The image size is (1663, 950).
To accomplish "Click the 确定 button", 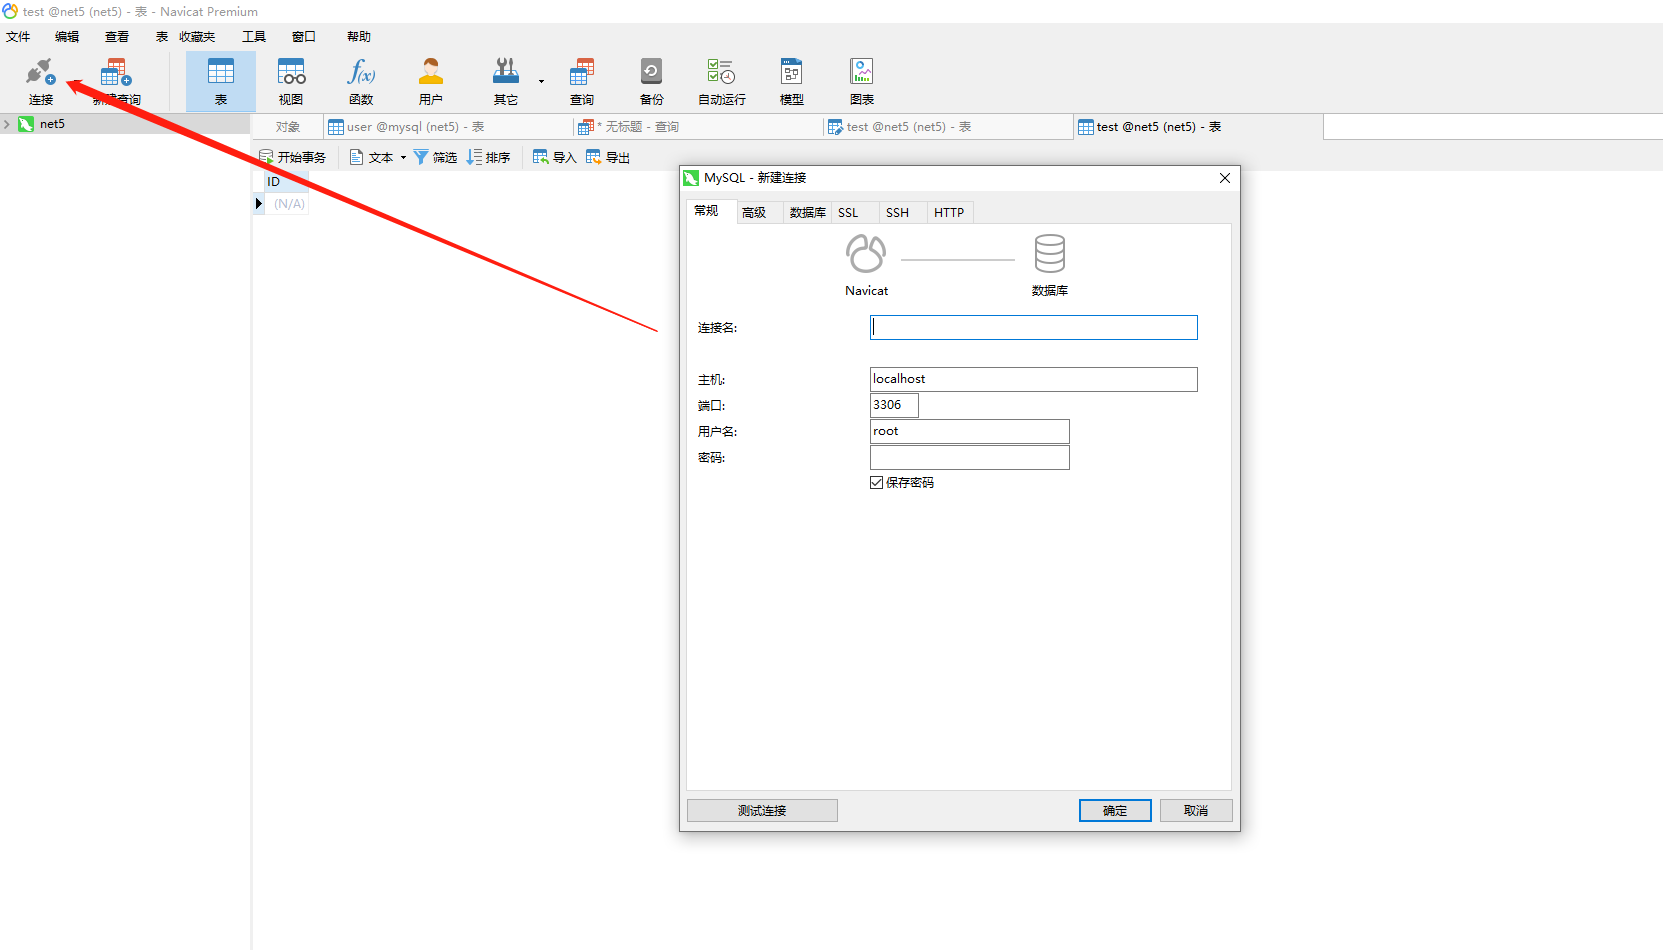I will pyautogui.click(x=1115, y=811).
